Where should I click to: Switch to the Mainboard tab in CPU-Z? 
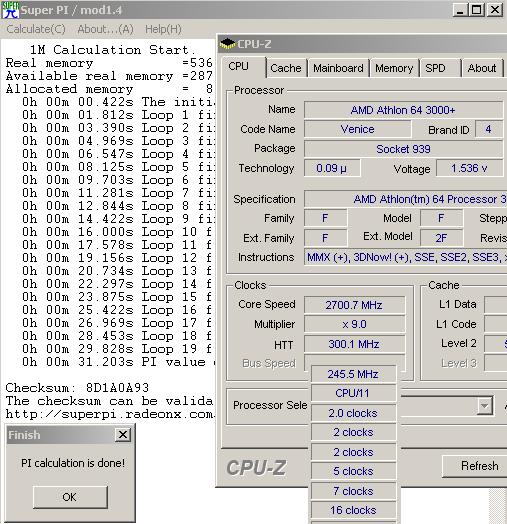338,68
